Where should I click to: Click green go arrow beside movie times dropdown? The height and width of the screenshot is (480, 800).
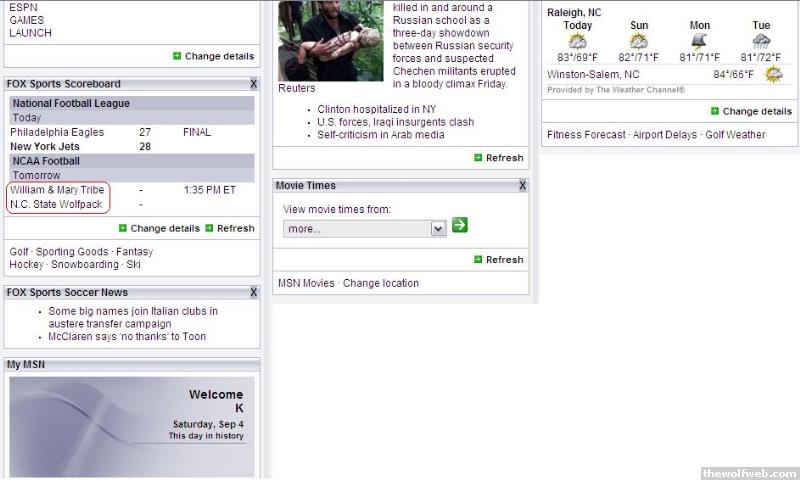459,226
